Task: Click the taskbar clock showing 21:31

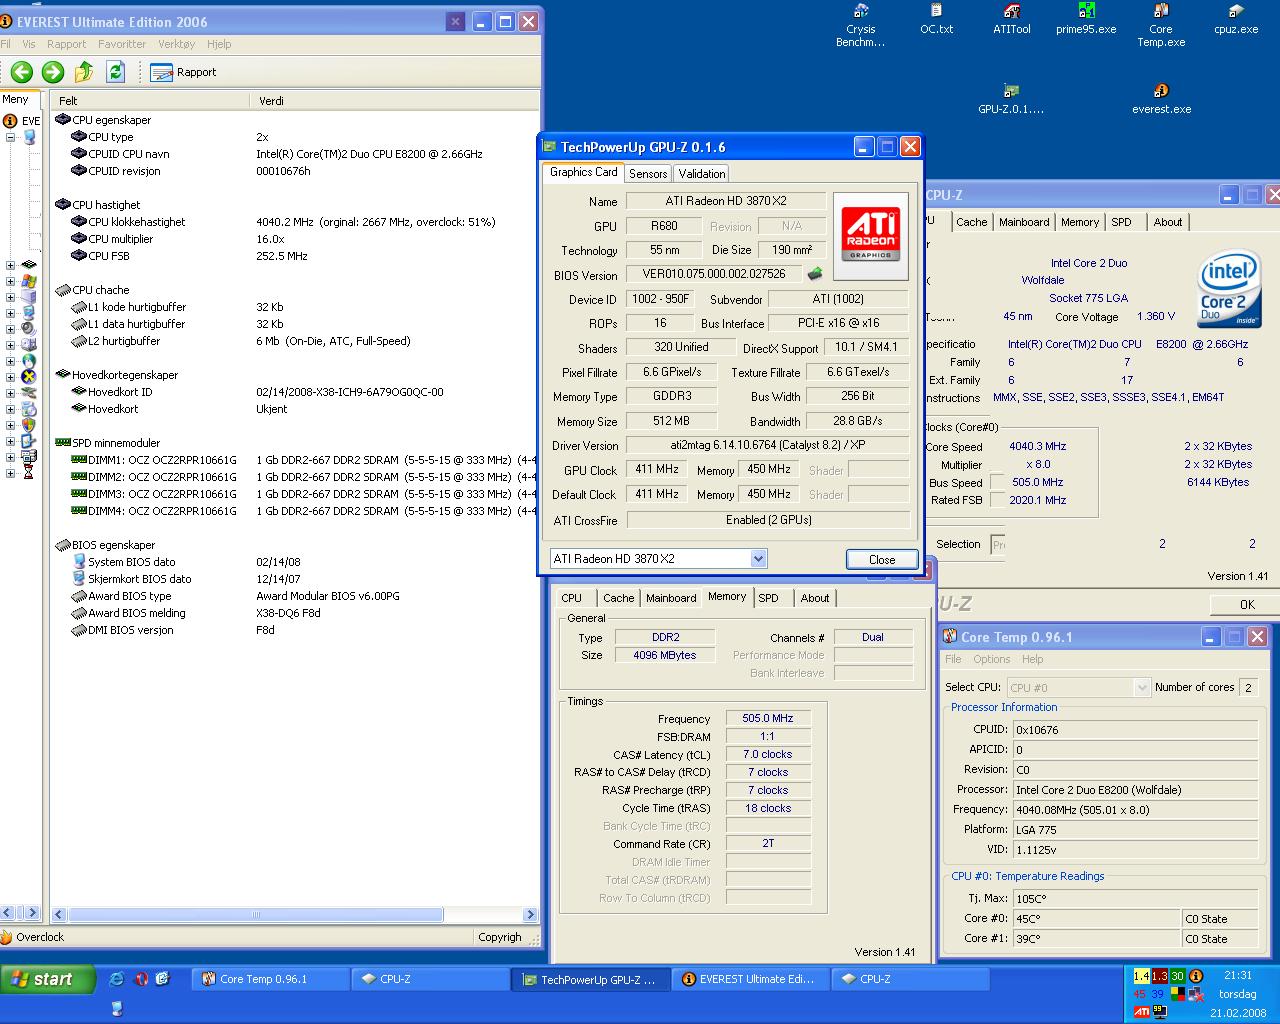Action: [1237, 975]
